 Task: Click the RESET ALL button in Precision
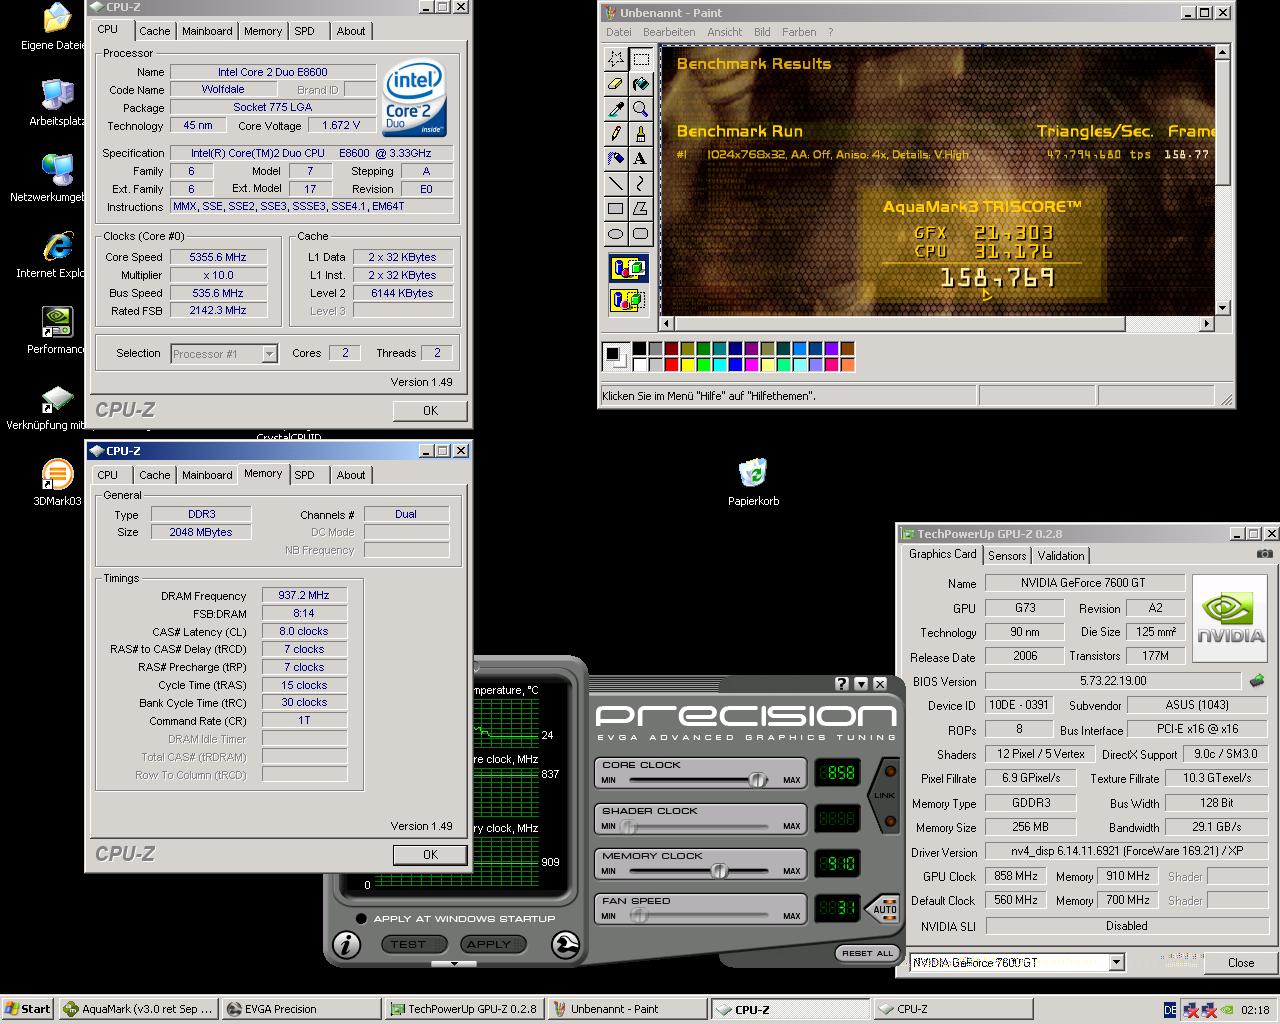click(x=867, y=953)
